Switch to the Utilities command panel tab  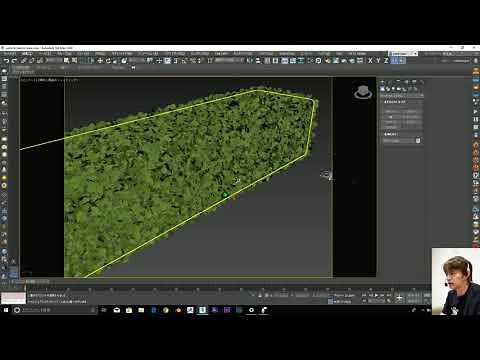tap(422, 81)
